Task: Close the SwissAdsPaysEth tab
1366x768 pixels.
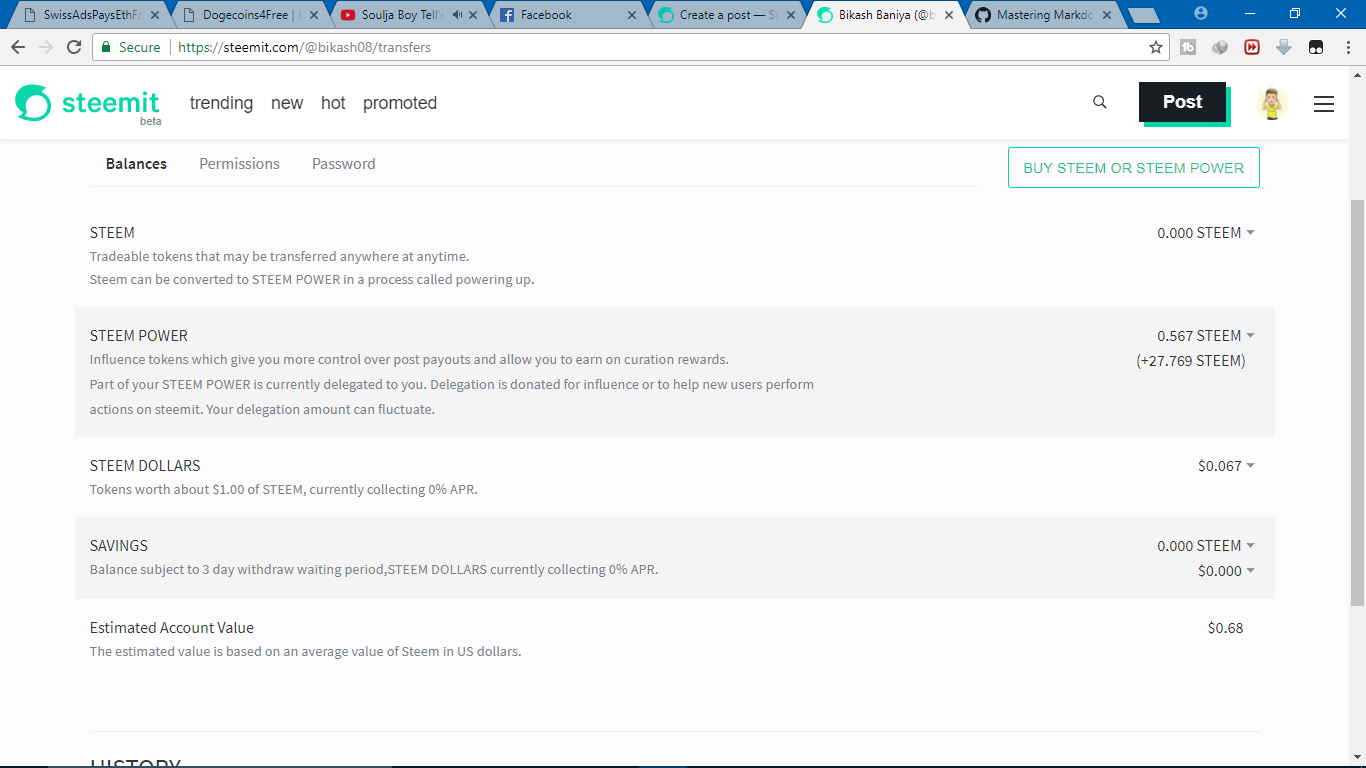Action: click(x=155, y=15)
